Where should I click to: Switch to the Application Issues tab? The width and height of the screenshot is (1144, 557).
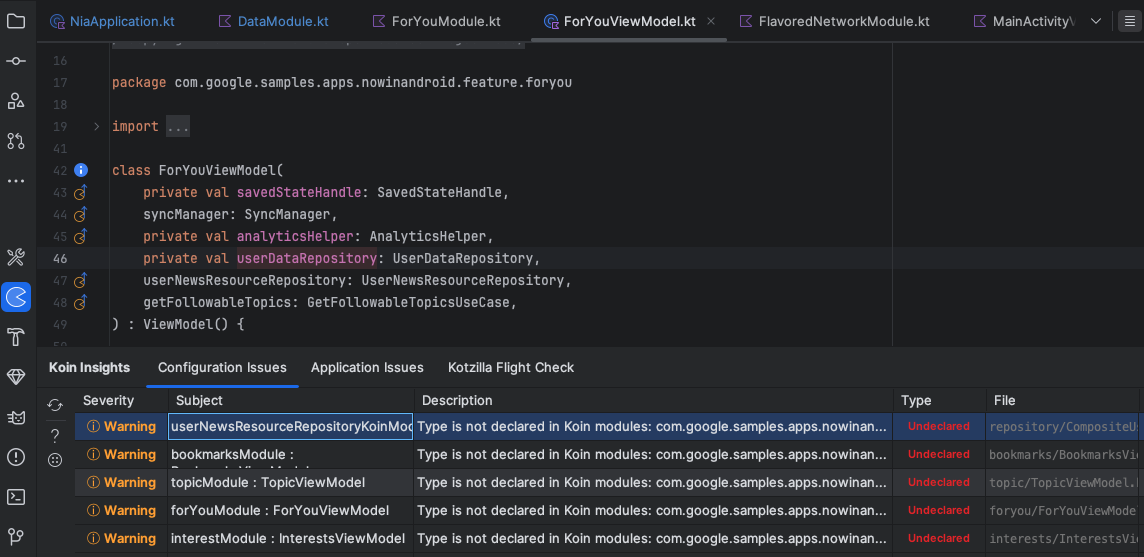point(367,367)
